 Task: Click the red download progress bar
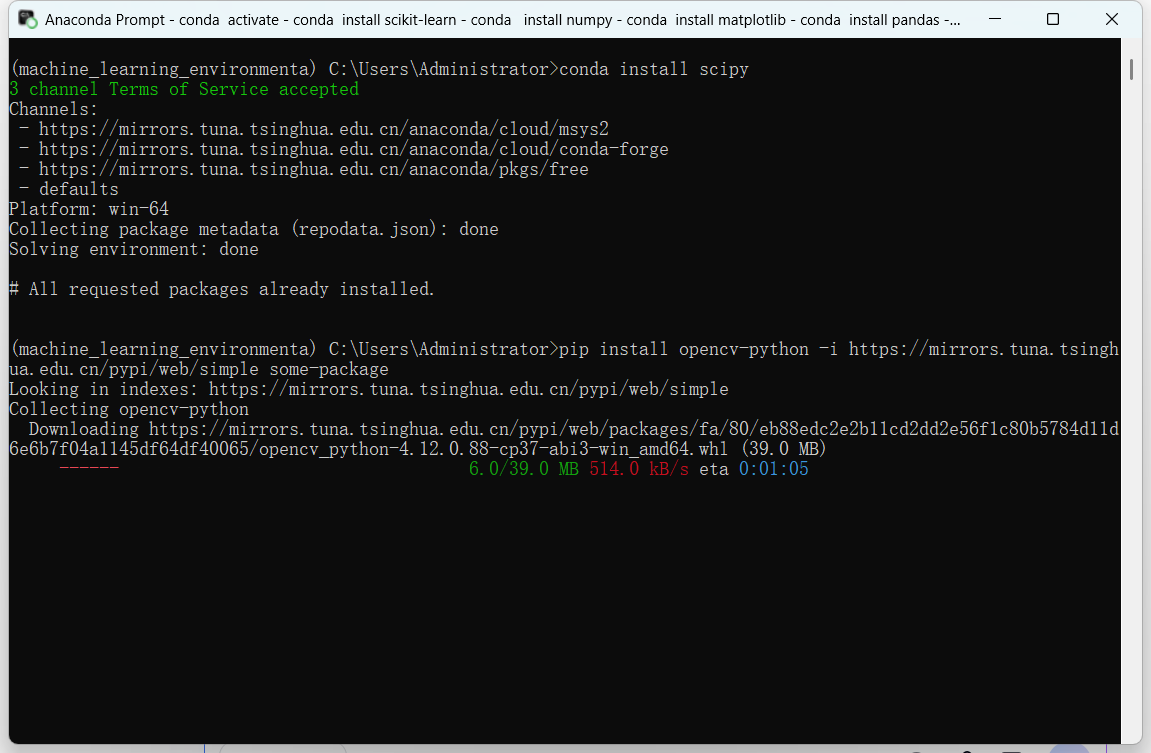(89, 468)
